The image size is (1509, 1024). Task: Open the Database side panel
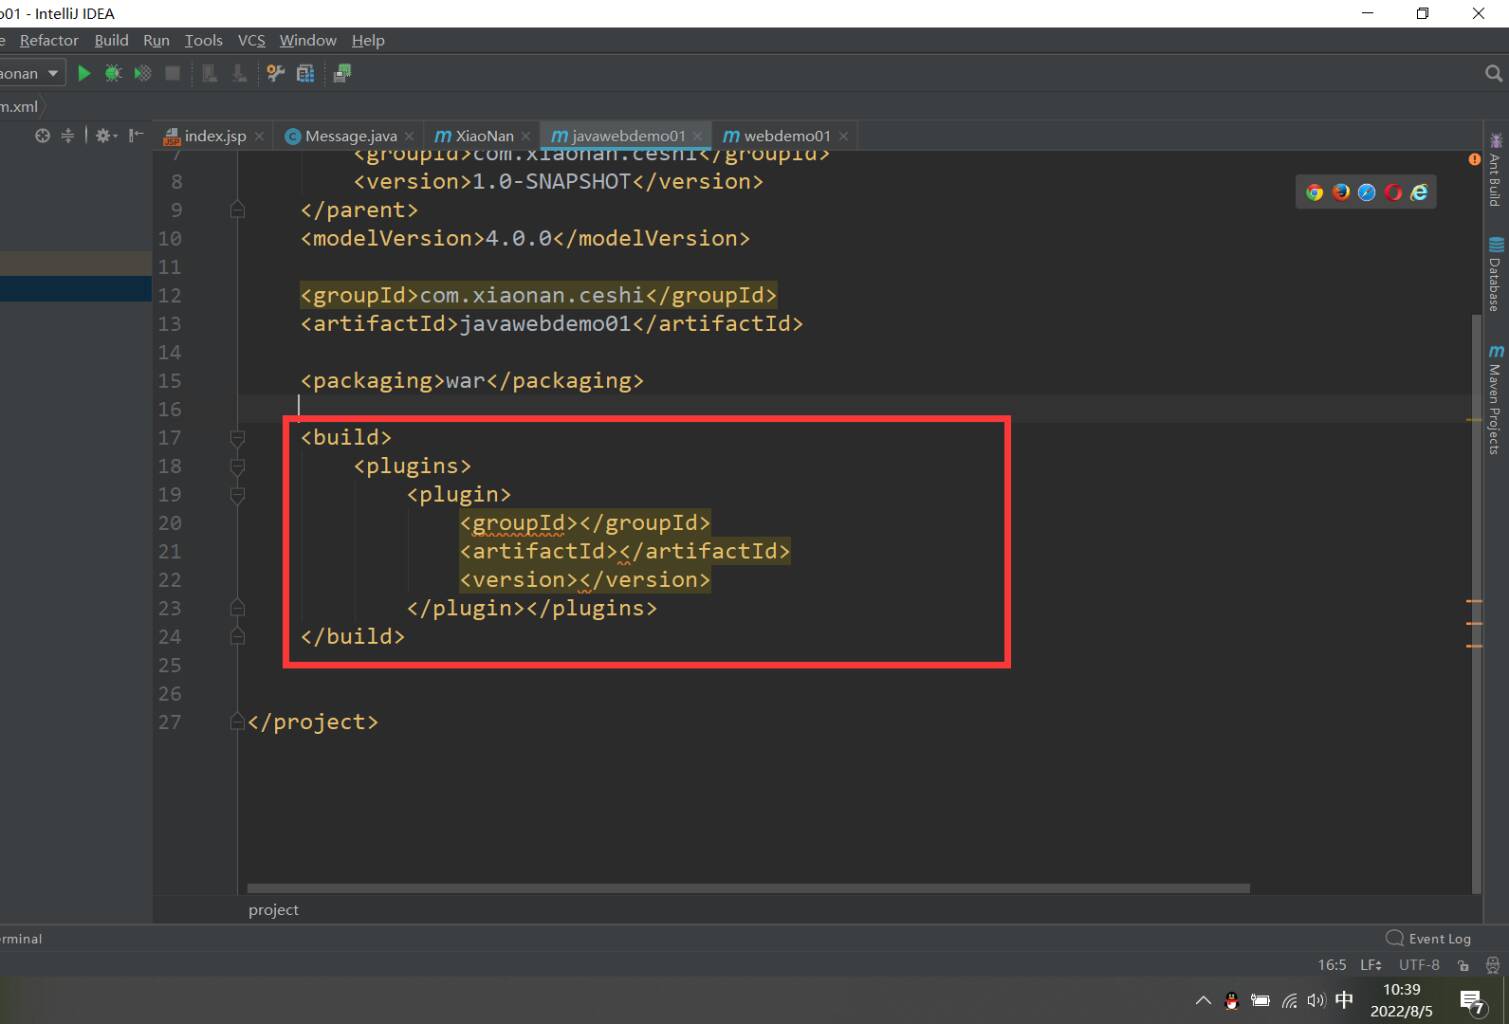[x=1495, y=275]
